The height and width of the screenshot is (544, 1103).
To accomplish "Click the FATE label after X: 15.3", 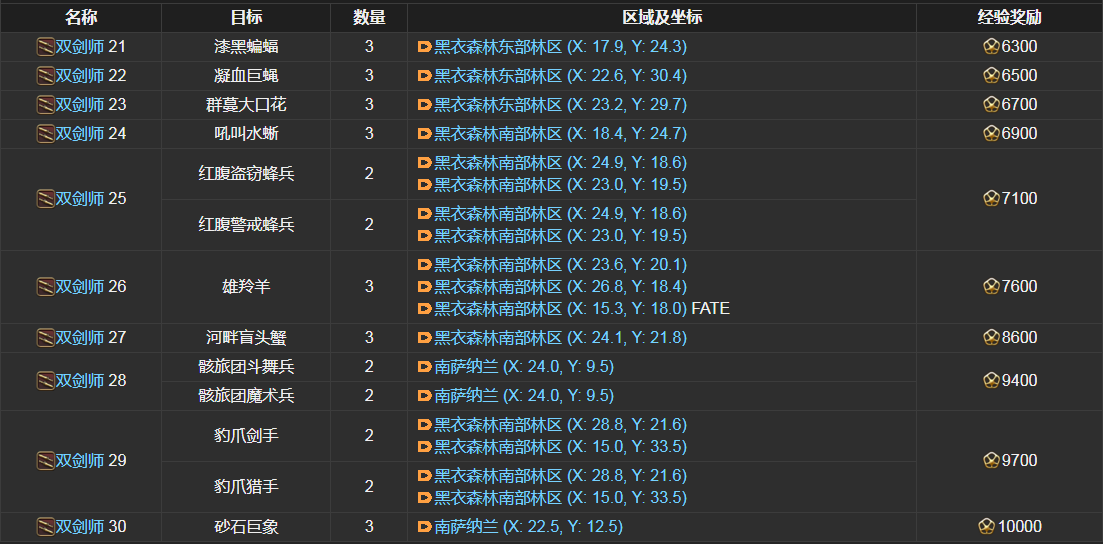I will coord(710,308).
